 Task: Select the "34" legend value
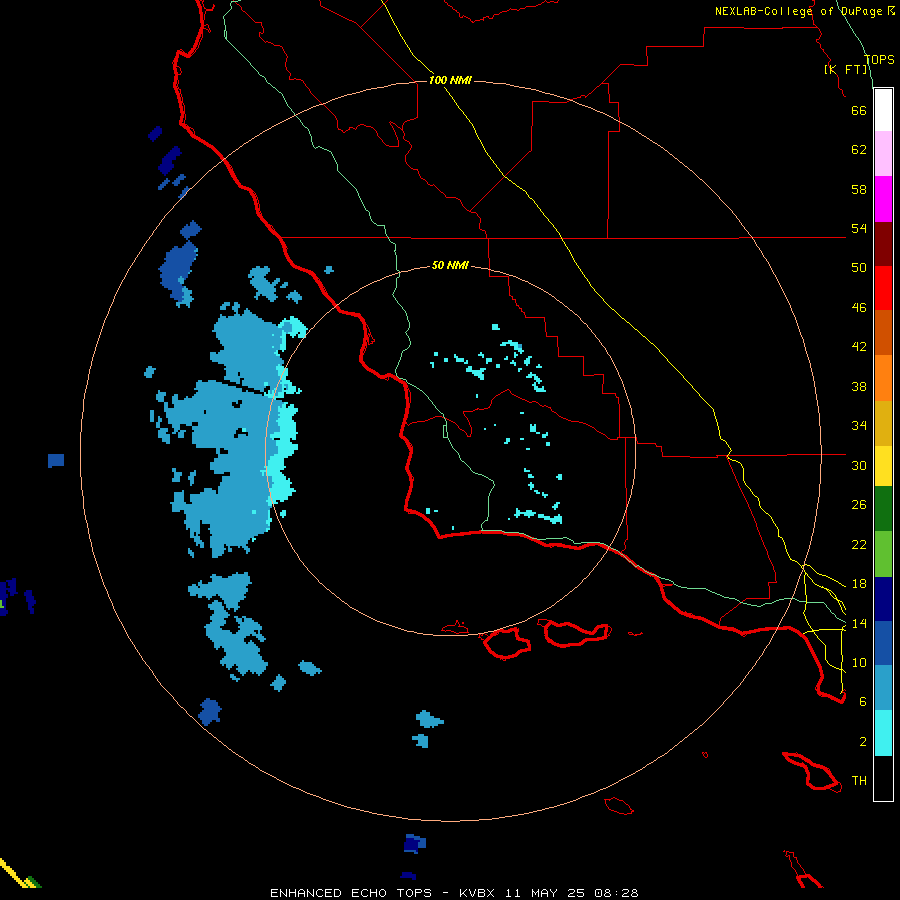click(859, 425)
